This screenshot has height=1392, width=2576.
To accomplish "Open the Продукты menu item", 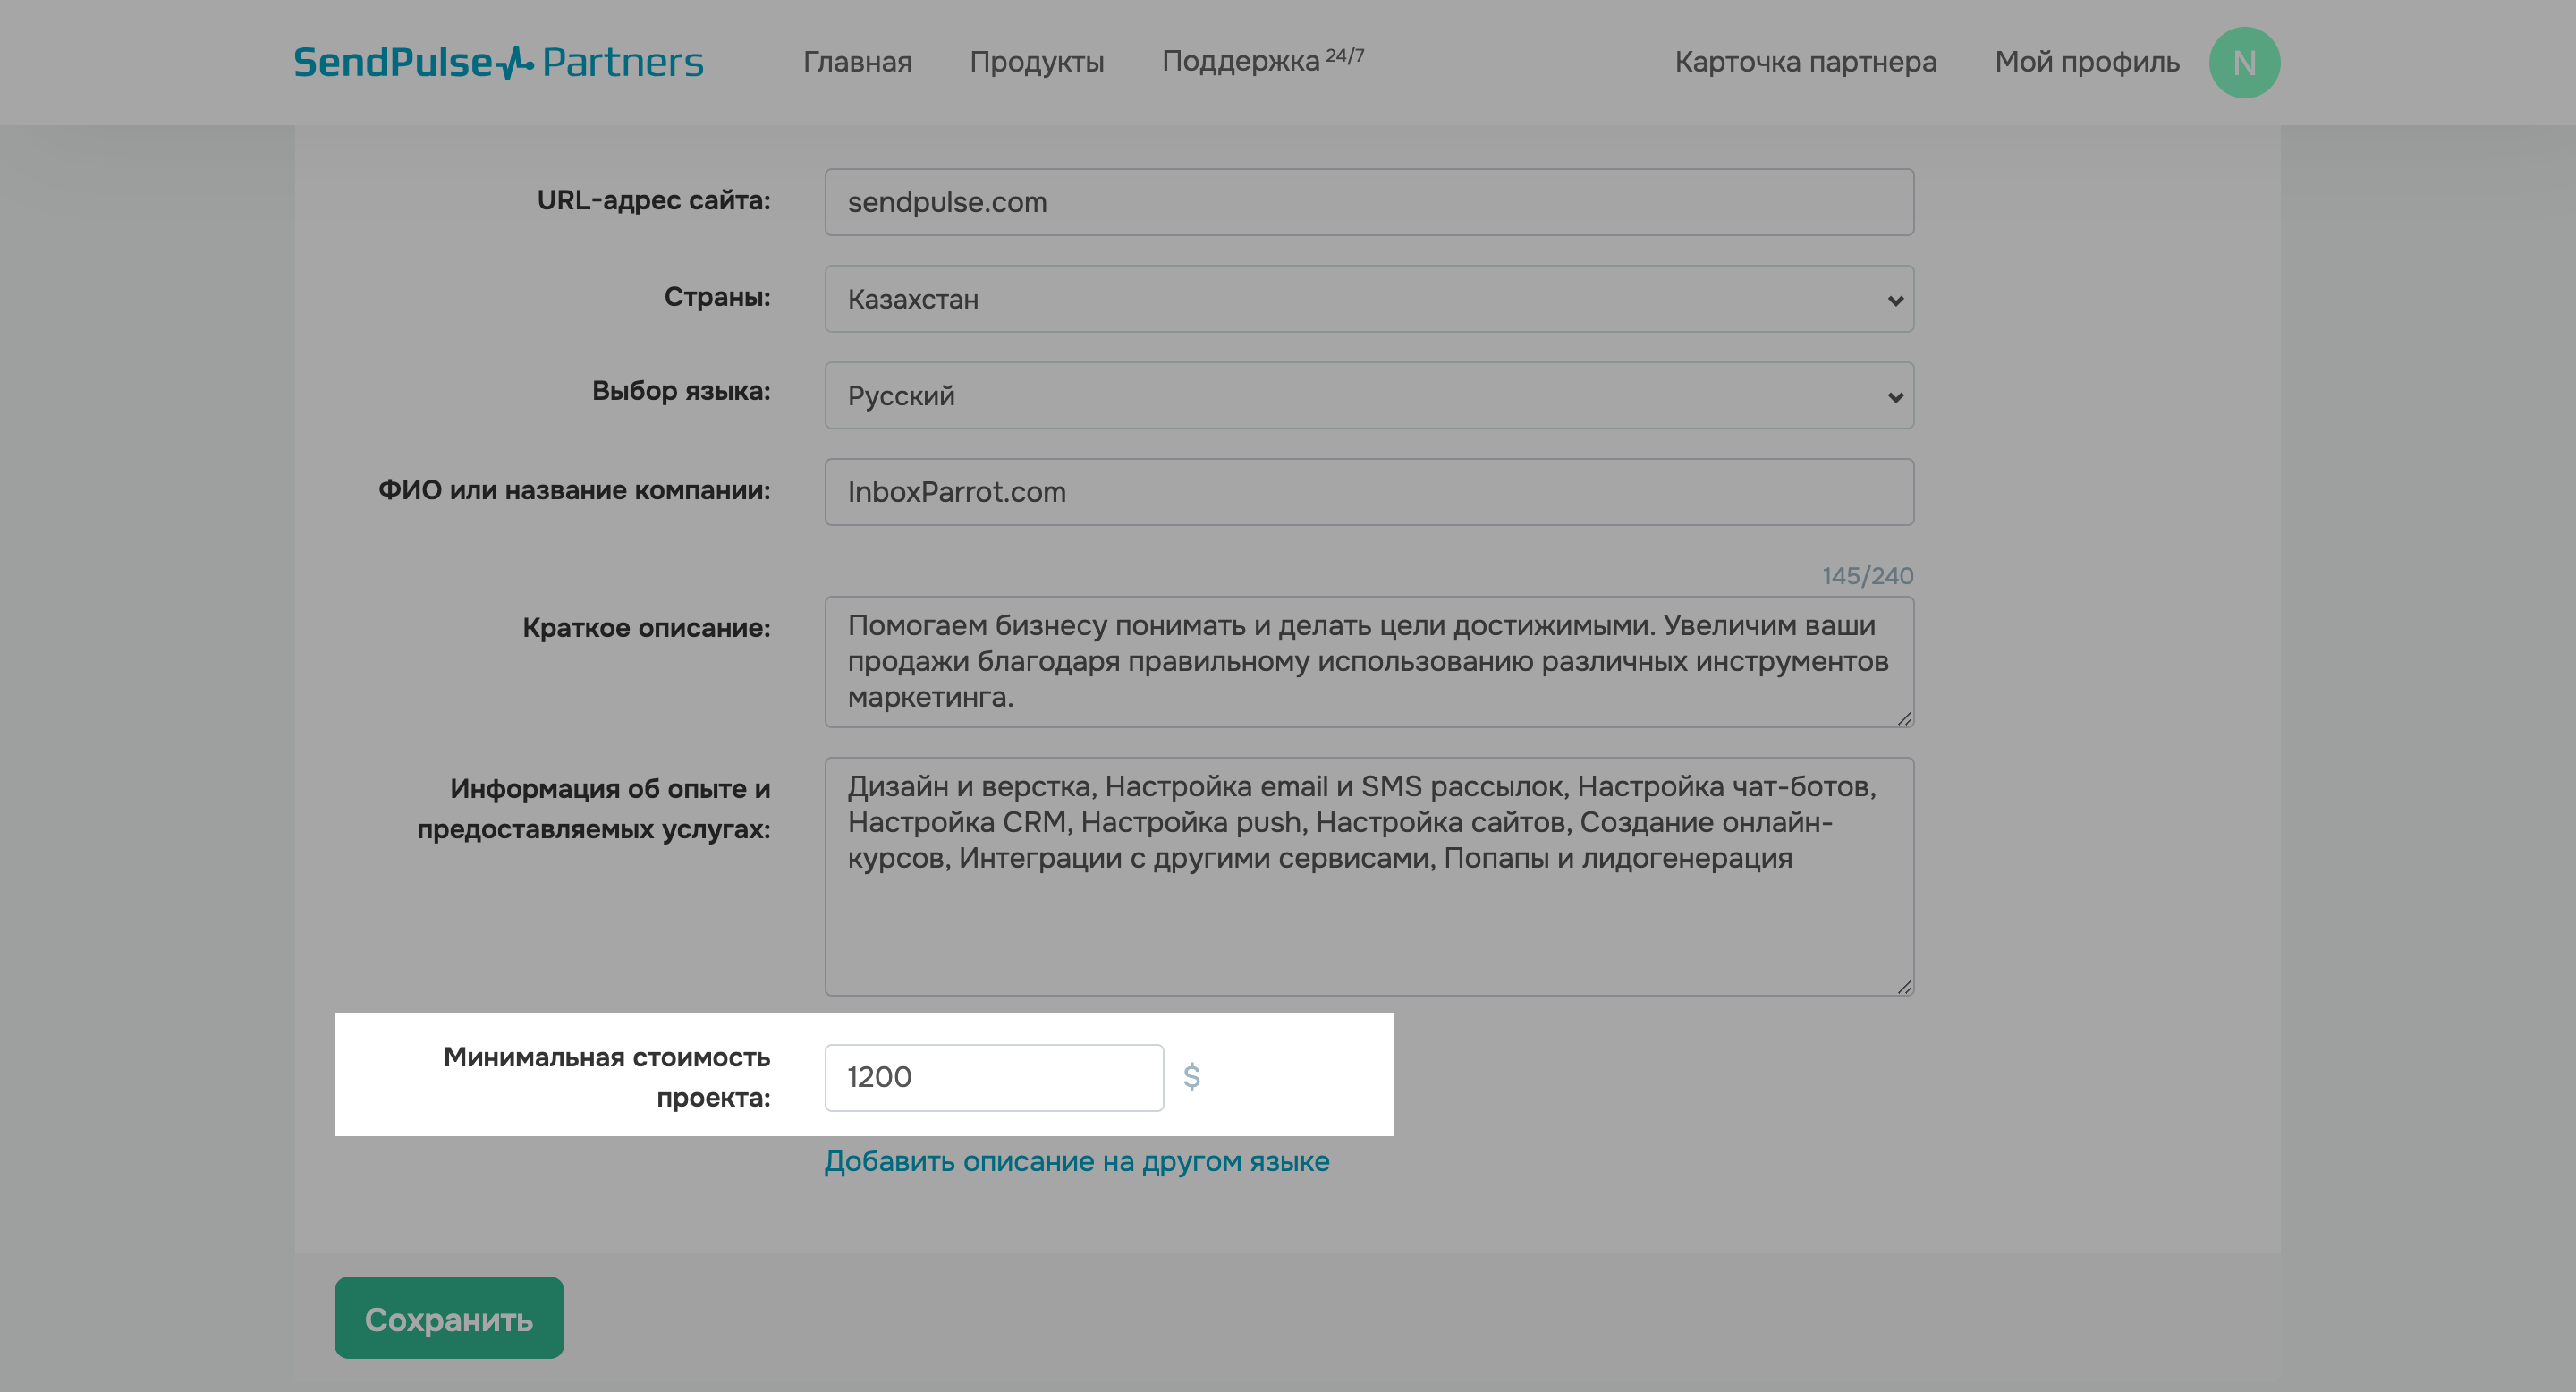I will [1037, 62].
